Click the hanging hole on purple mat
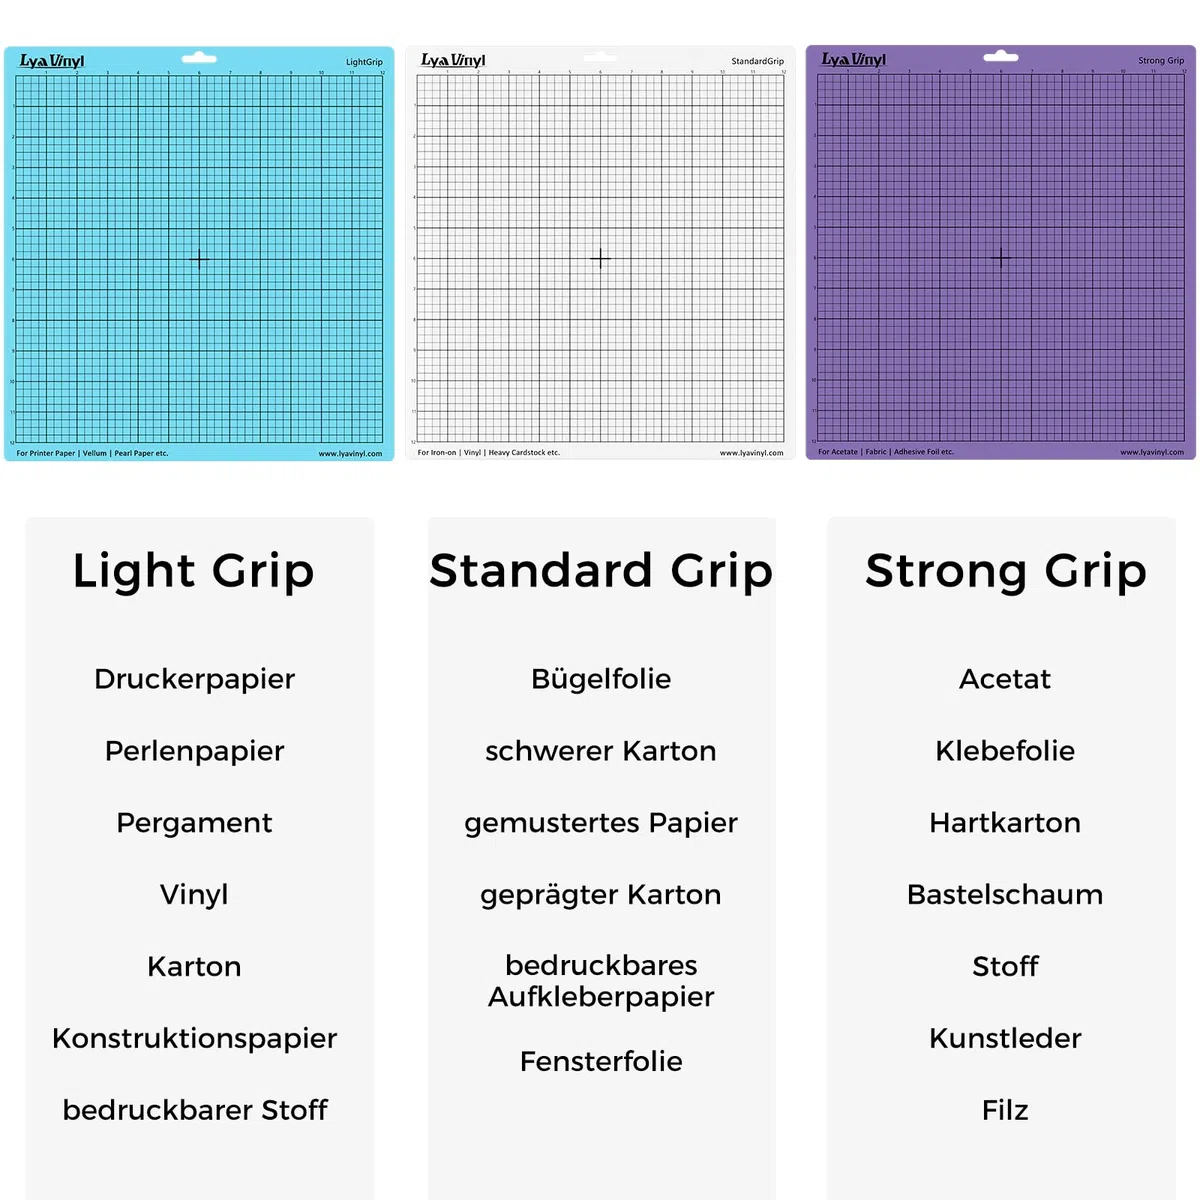1200x1200 pixels. click(1001, 56)
